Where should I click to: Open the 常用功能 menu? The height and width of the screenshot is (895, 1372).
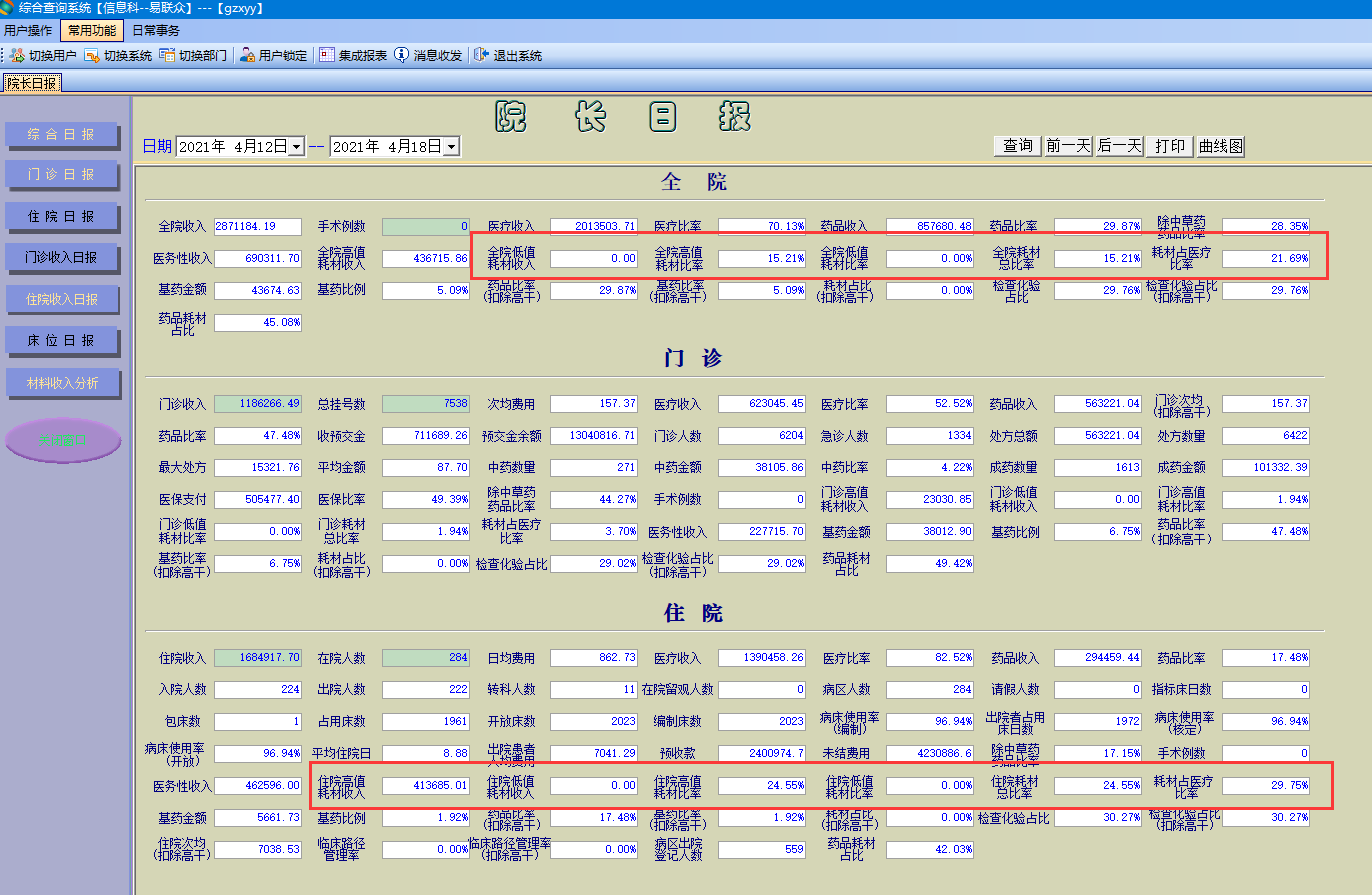tap(93, 31)
